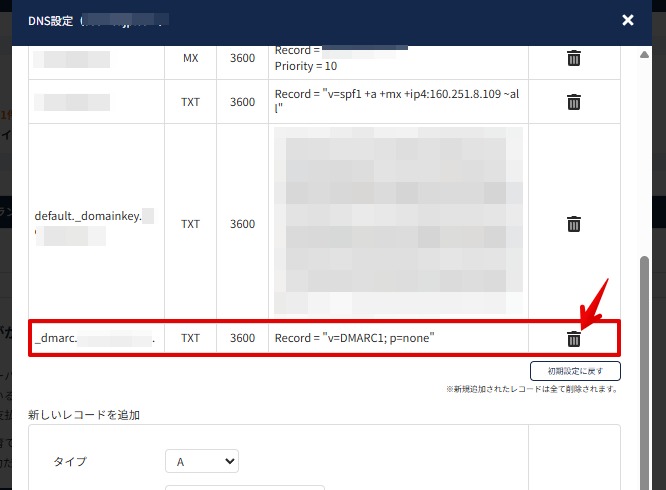This screenshot has height=490, width=666.
Task: Click the 初期設定に戻す button
Action: click(575, 371)
